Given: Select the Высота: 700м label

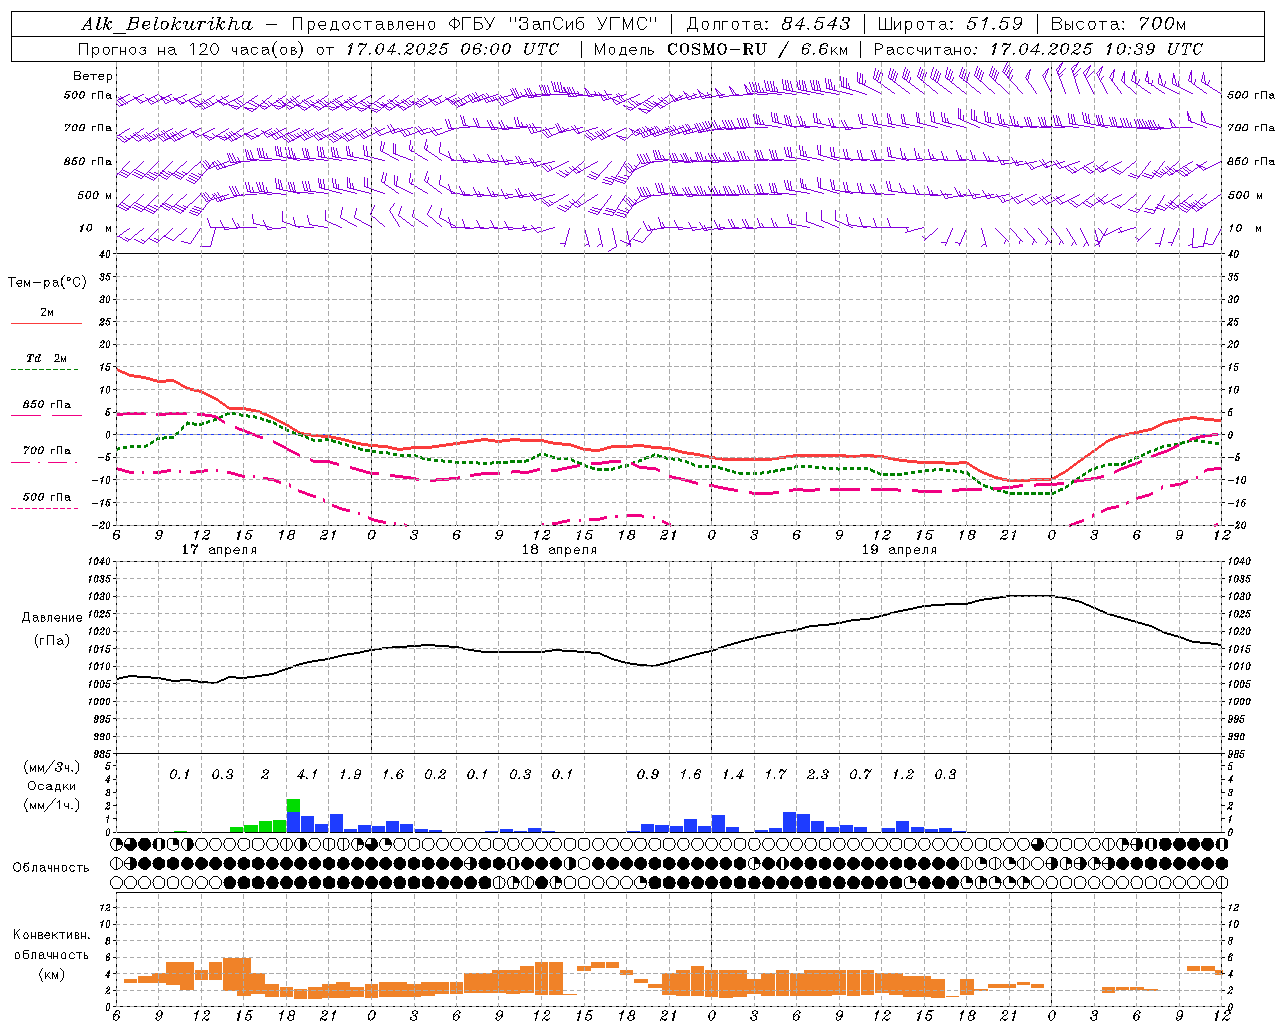Looking at the screenshot, I should [1118, 24].
